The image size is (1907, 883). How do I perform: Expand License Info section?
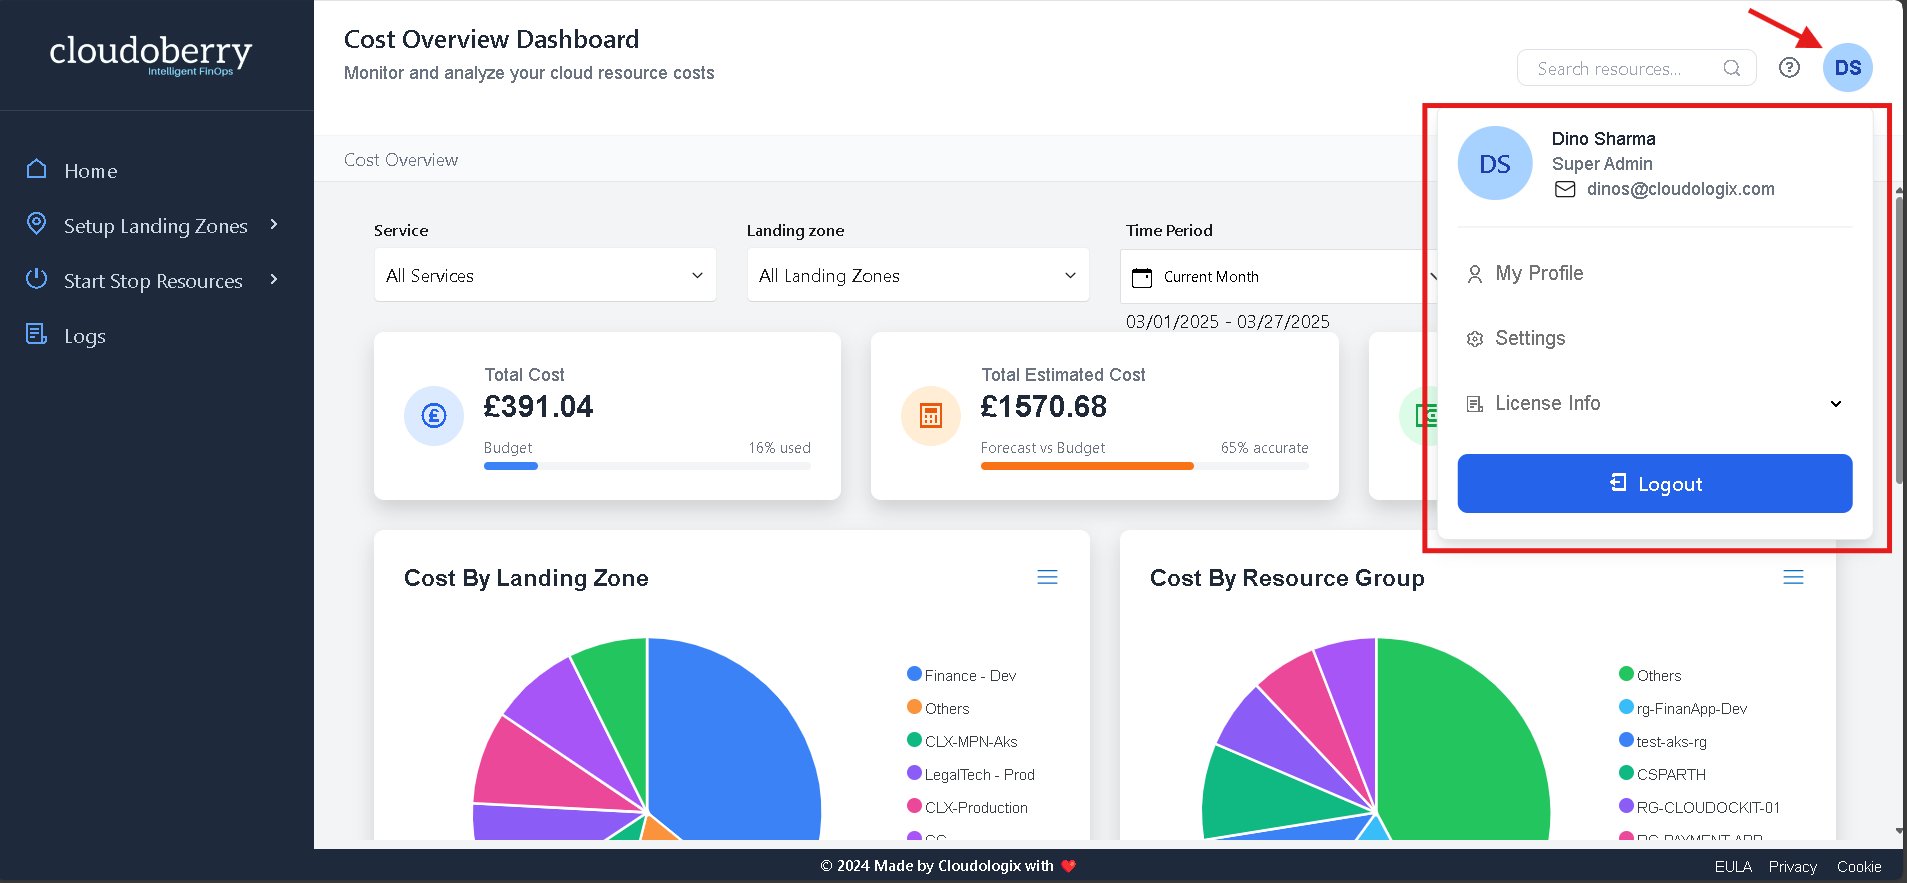pyautogui.click(x=1655, y=403)
